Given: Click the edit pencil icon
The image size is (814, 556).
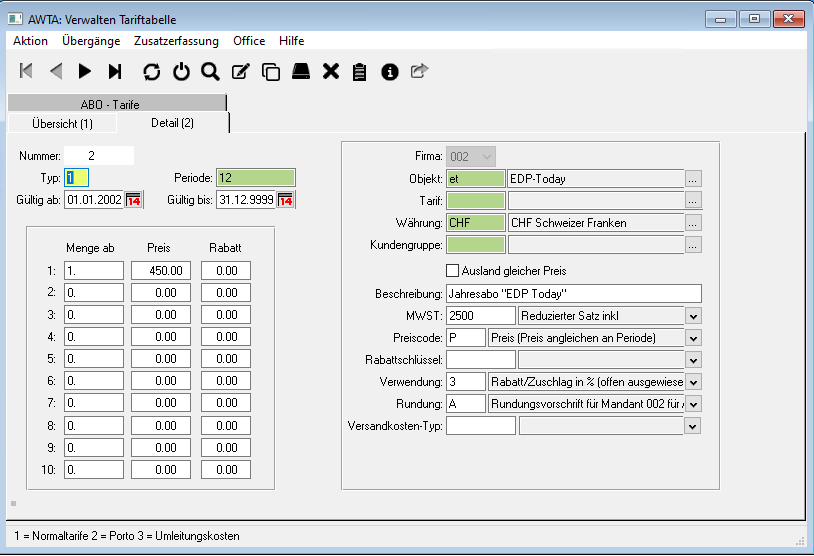Looking at the screenshot, I should click(240, 71).
